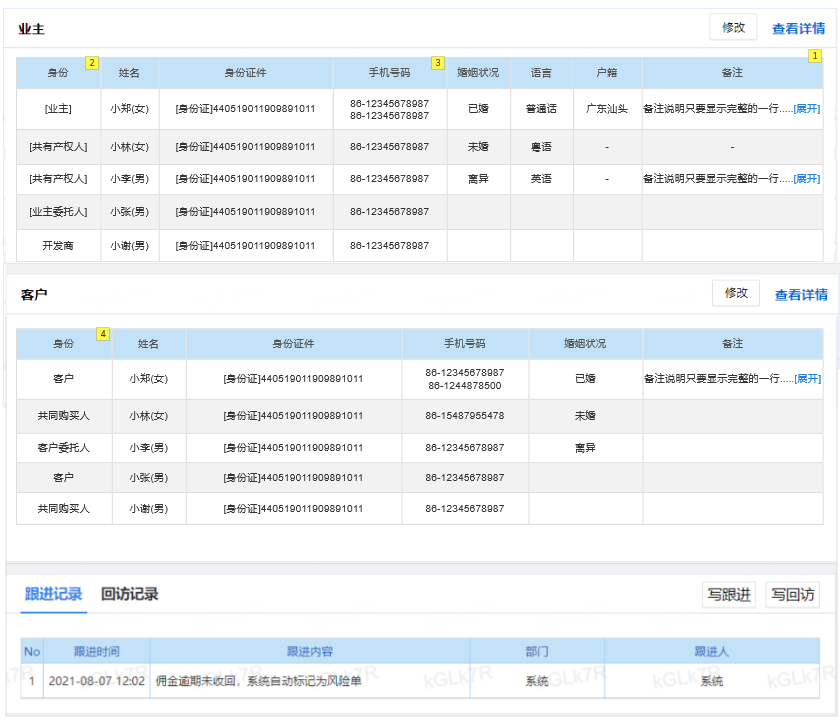Click 离异 in 业主 table

point(478,179)
